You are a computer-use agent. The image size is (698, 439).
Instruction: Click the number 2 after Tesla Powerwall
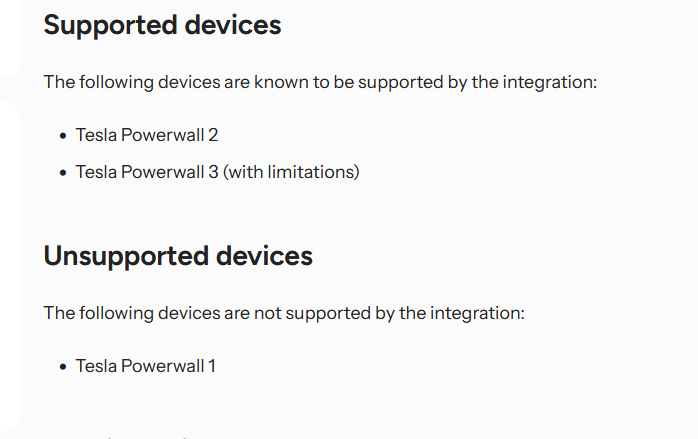(213, 135)
